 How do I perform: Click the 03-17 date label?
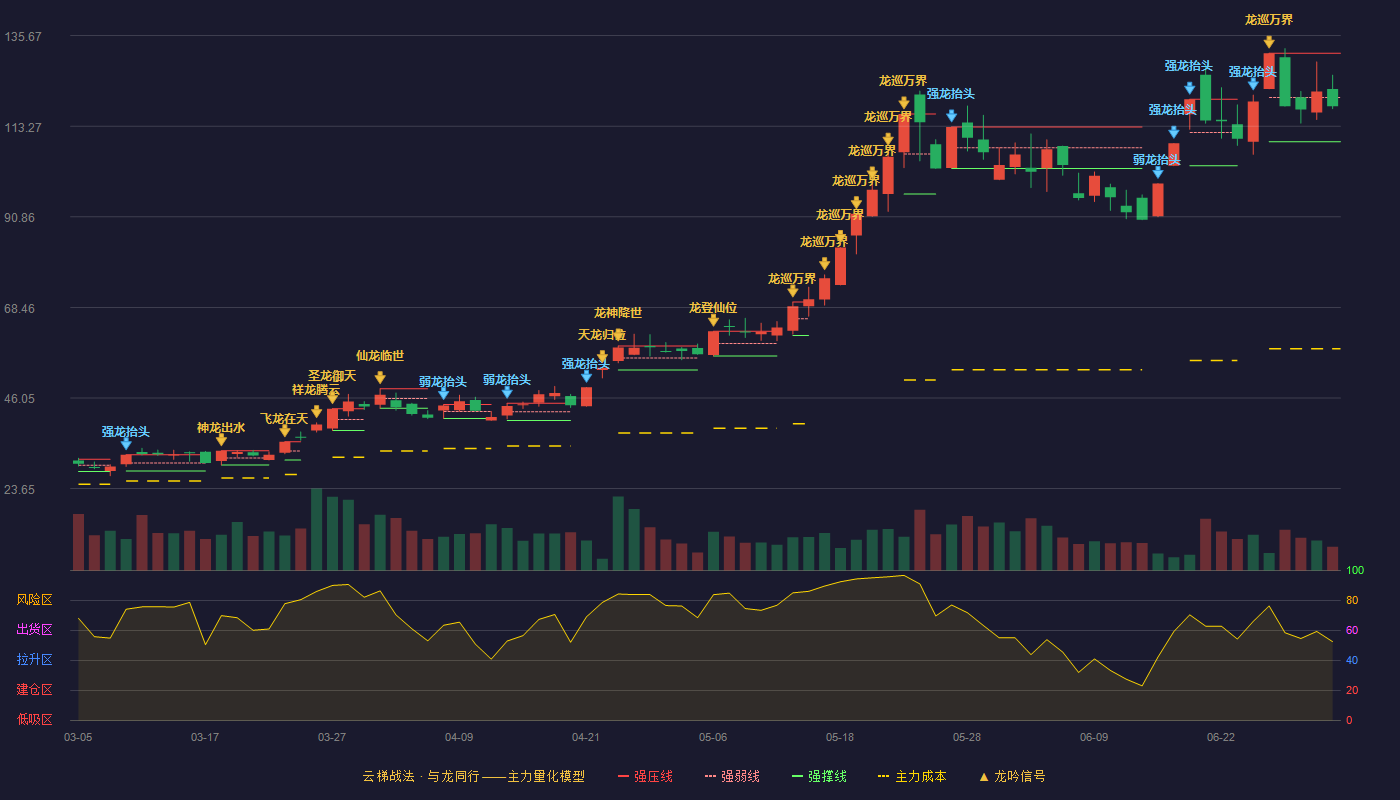(x=205, y=737)
